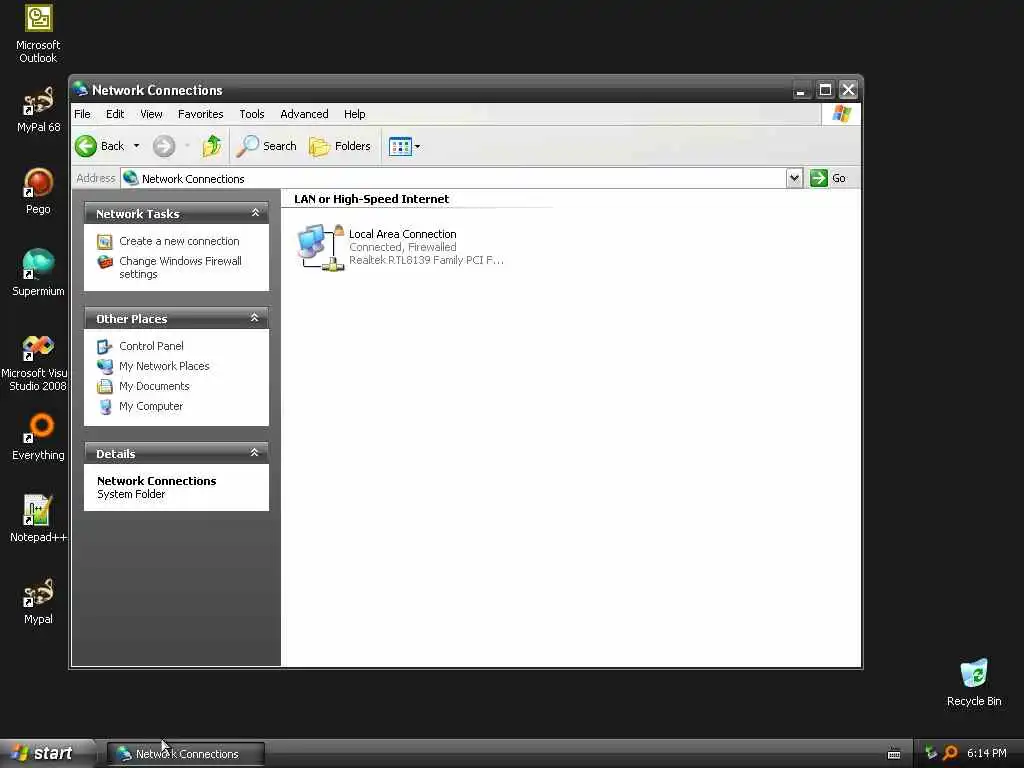Click the Search toolbar button
This screenshot has width=1024, height=768.
(x=266, y=146)
